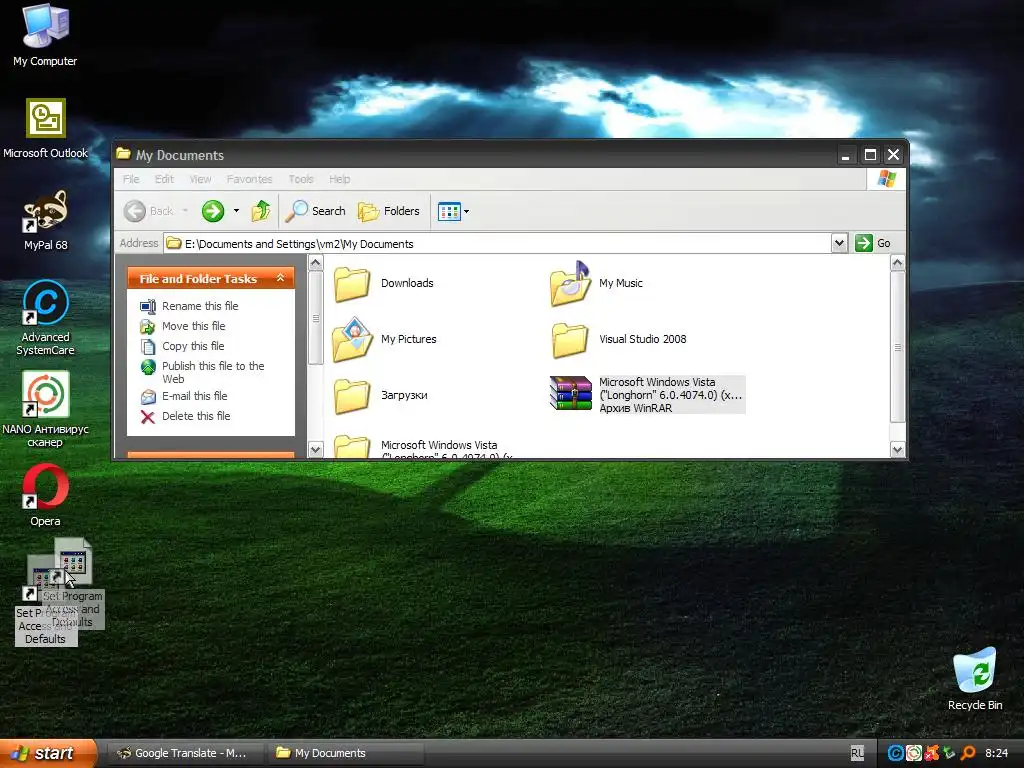Viewport: 1024px width, 768px height.
Task: Collapse the File and Folder Tasks panel
Action: click(280, 278)
